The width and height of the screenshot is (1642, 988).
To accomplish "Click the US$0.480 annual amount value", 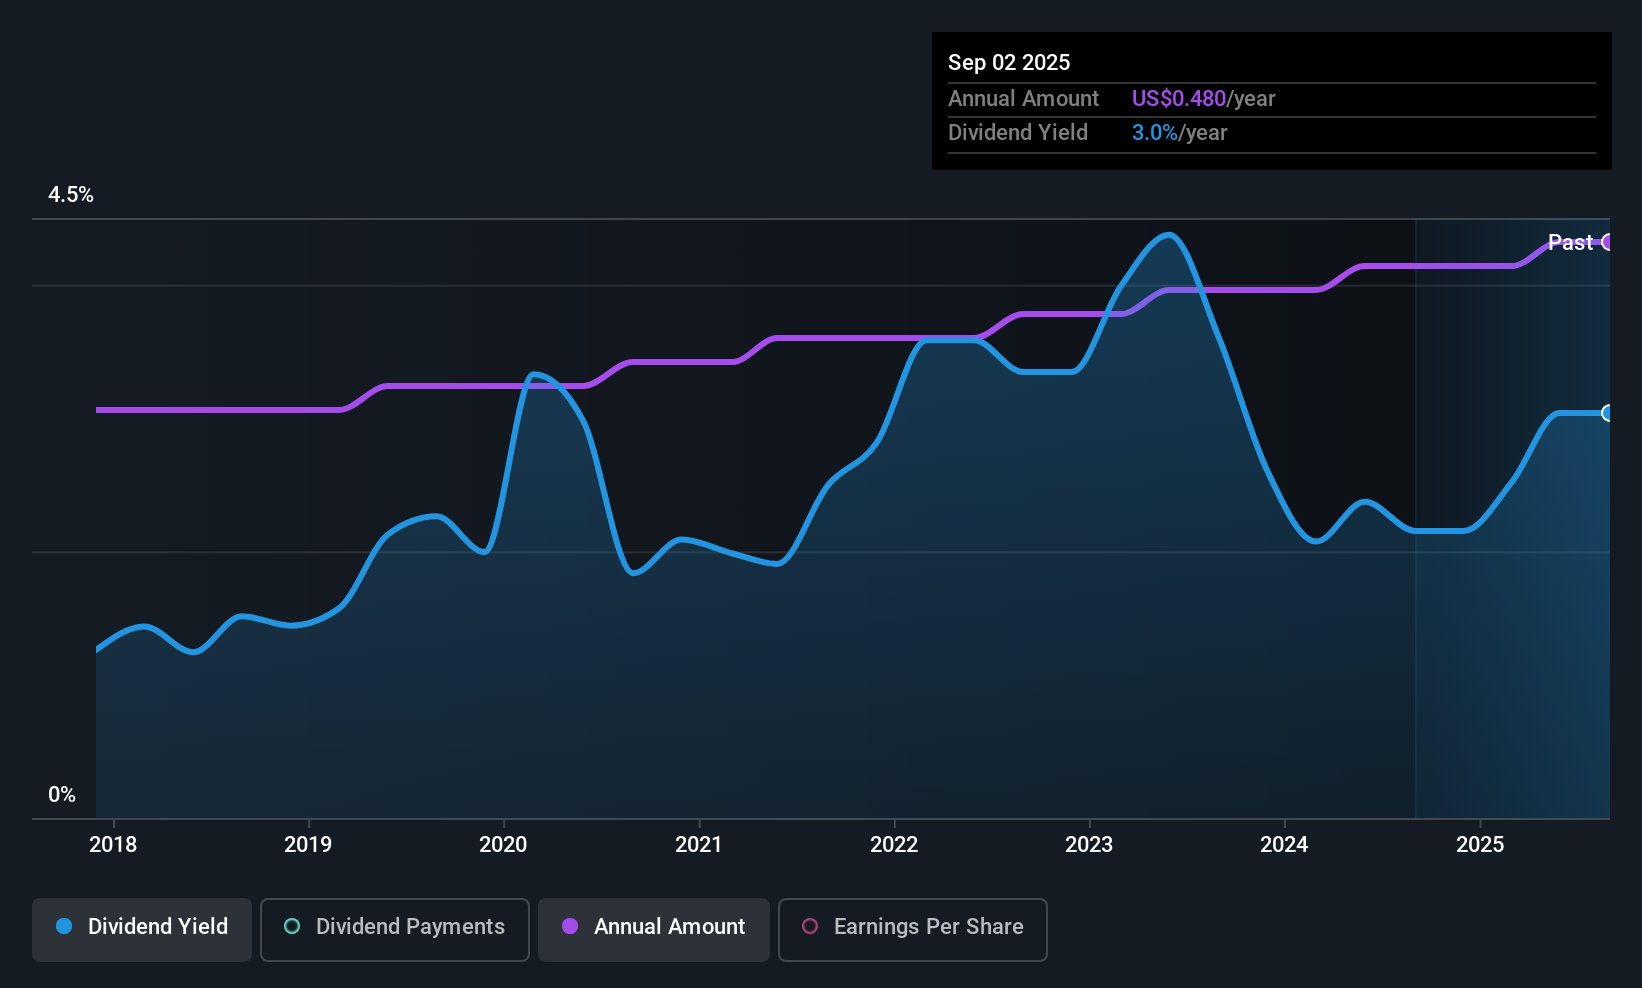I will [x=1178, y=98].
